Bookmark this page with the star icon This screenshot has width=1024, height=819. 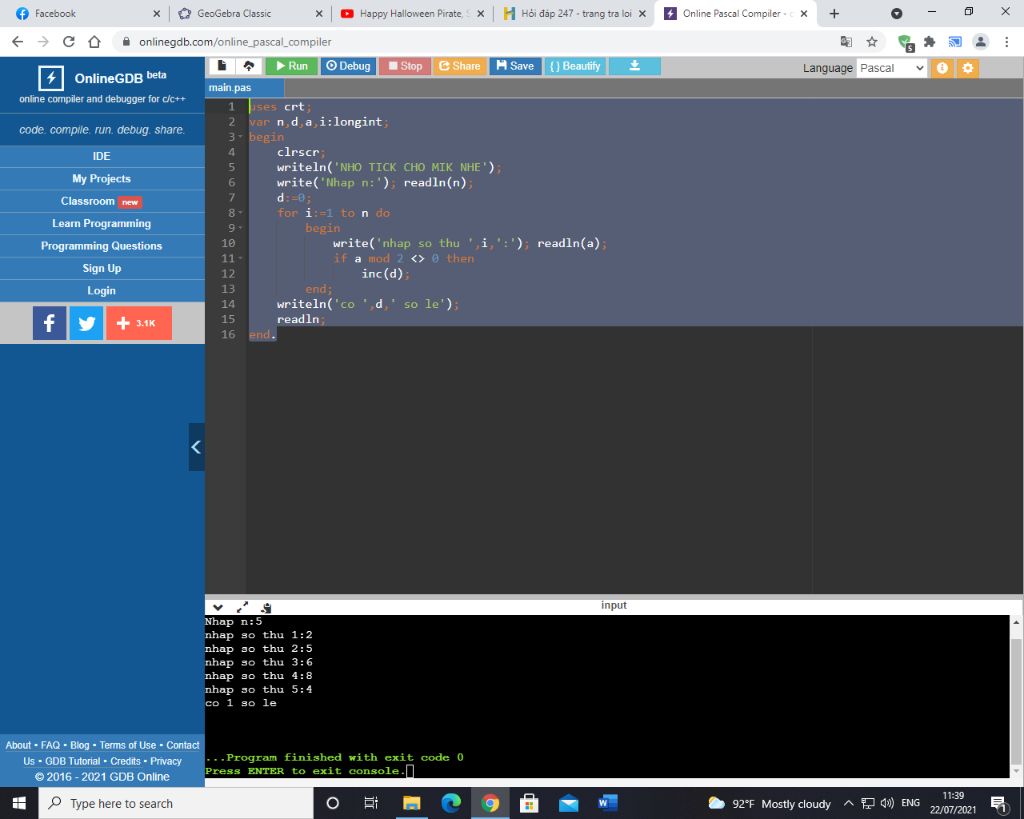click(x=872, y=42)
